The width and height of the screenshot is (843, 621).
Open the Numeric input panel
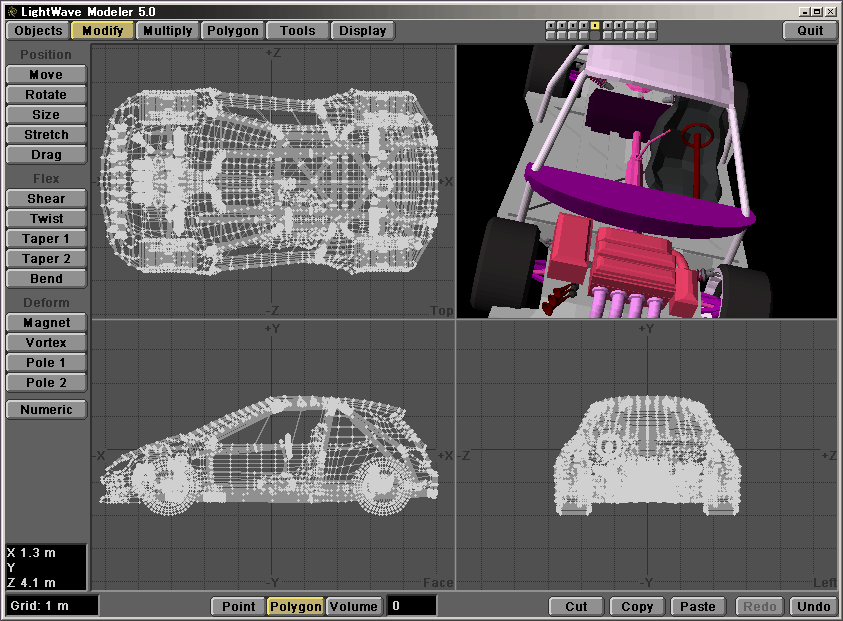[46, 409]
